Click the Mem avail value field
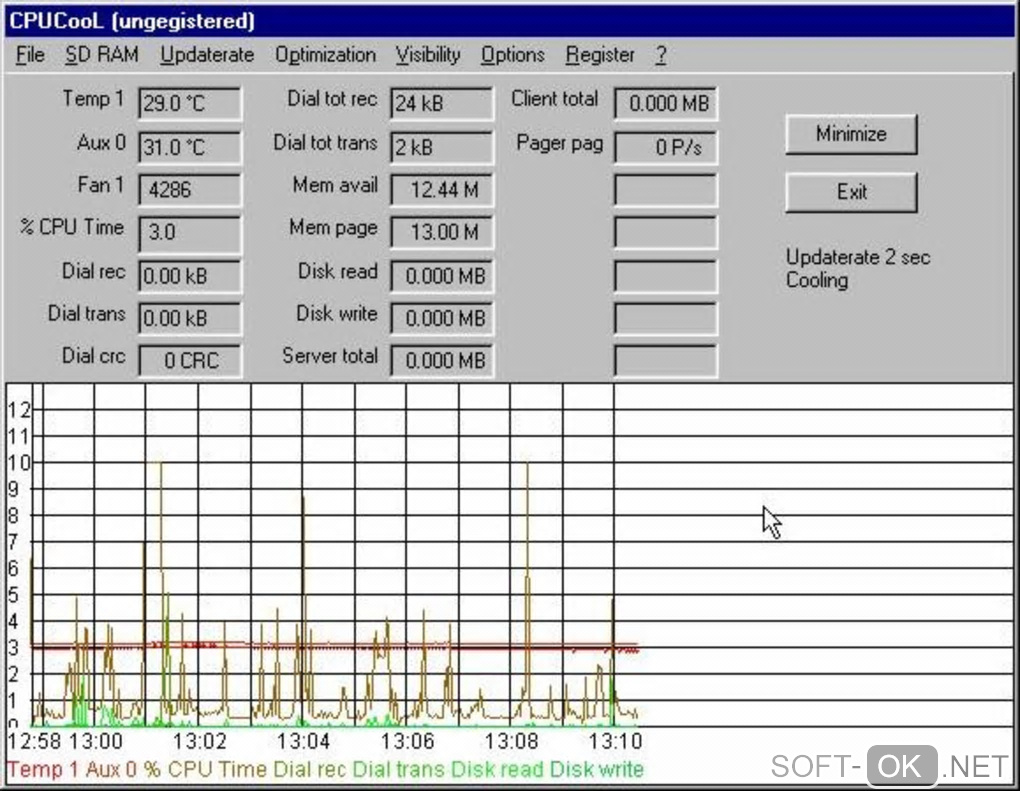 tap(441, 190)
